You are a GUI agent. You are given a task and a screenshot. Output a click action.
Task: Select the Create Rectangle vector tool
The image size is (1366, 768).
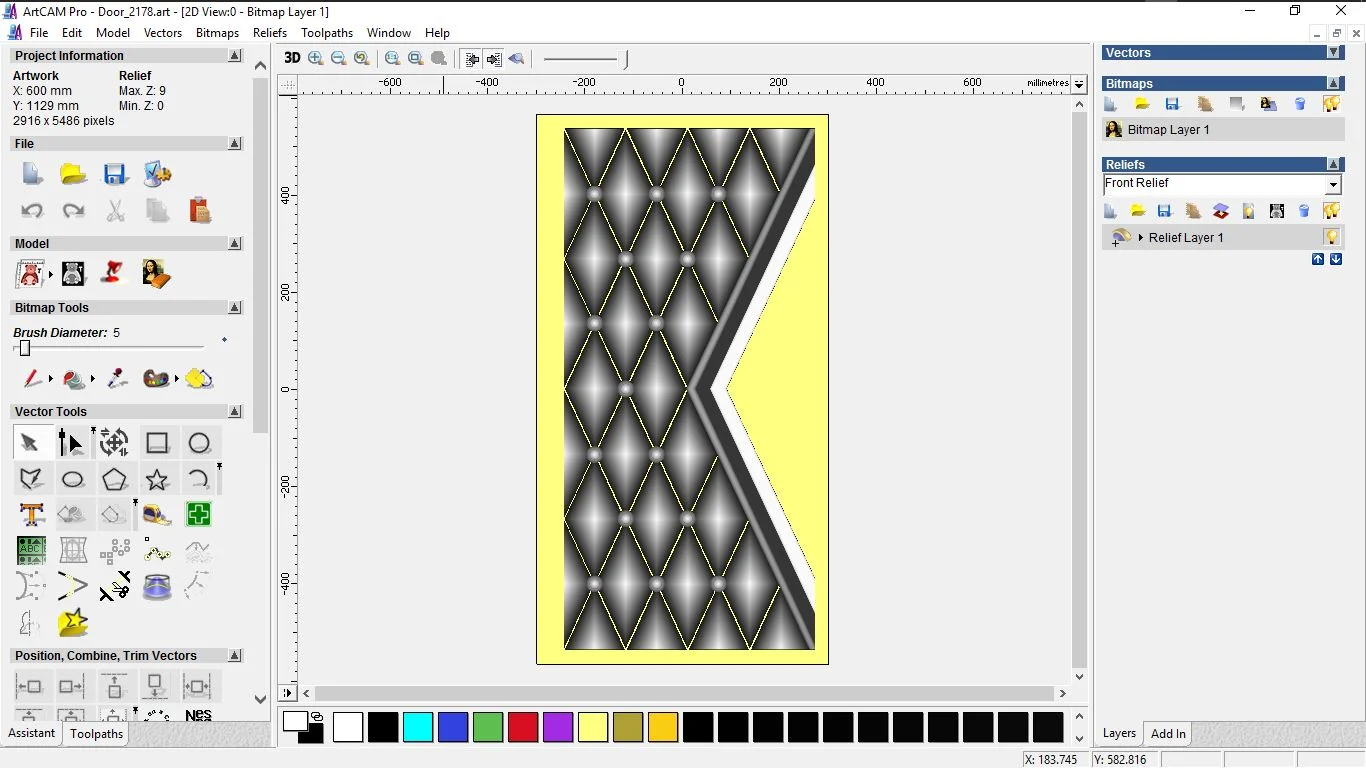[x=157, y=443]
